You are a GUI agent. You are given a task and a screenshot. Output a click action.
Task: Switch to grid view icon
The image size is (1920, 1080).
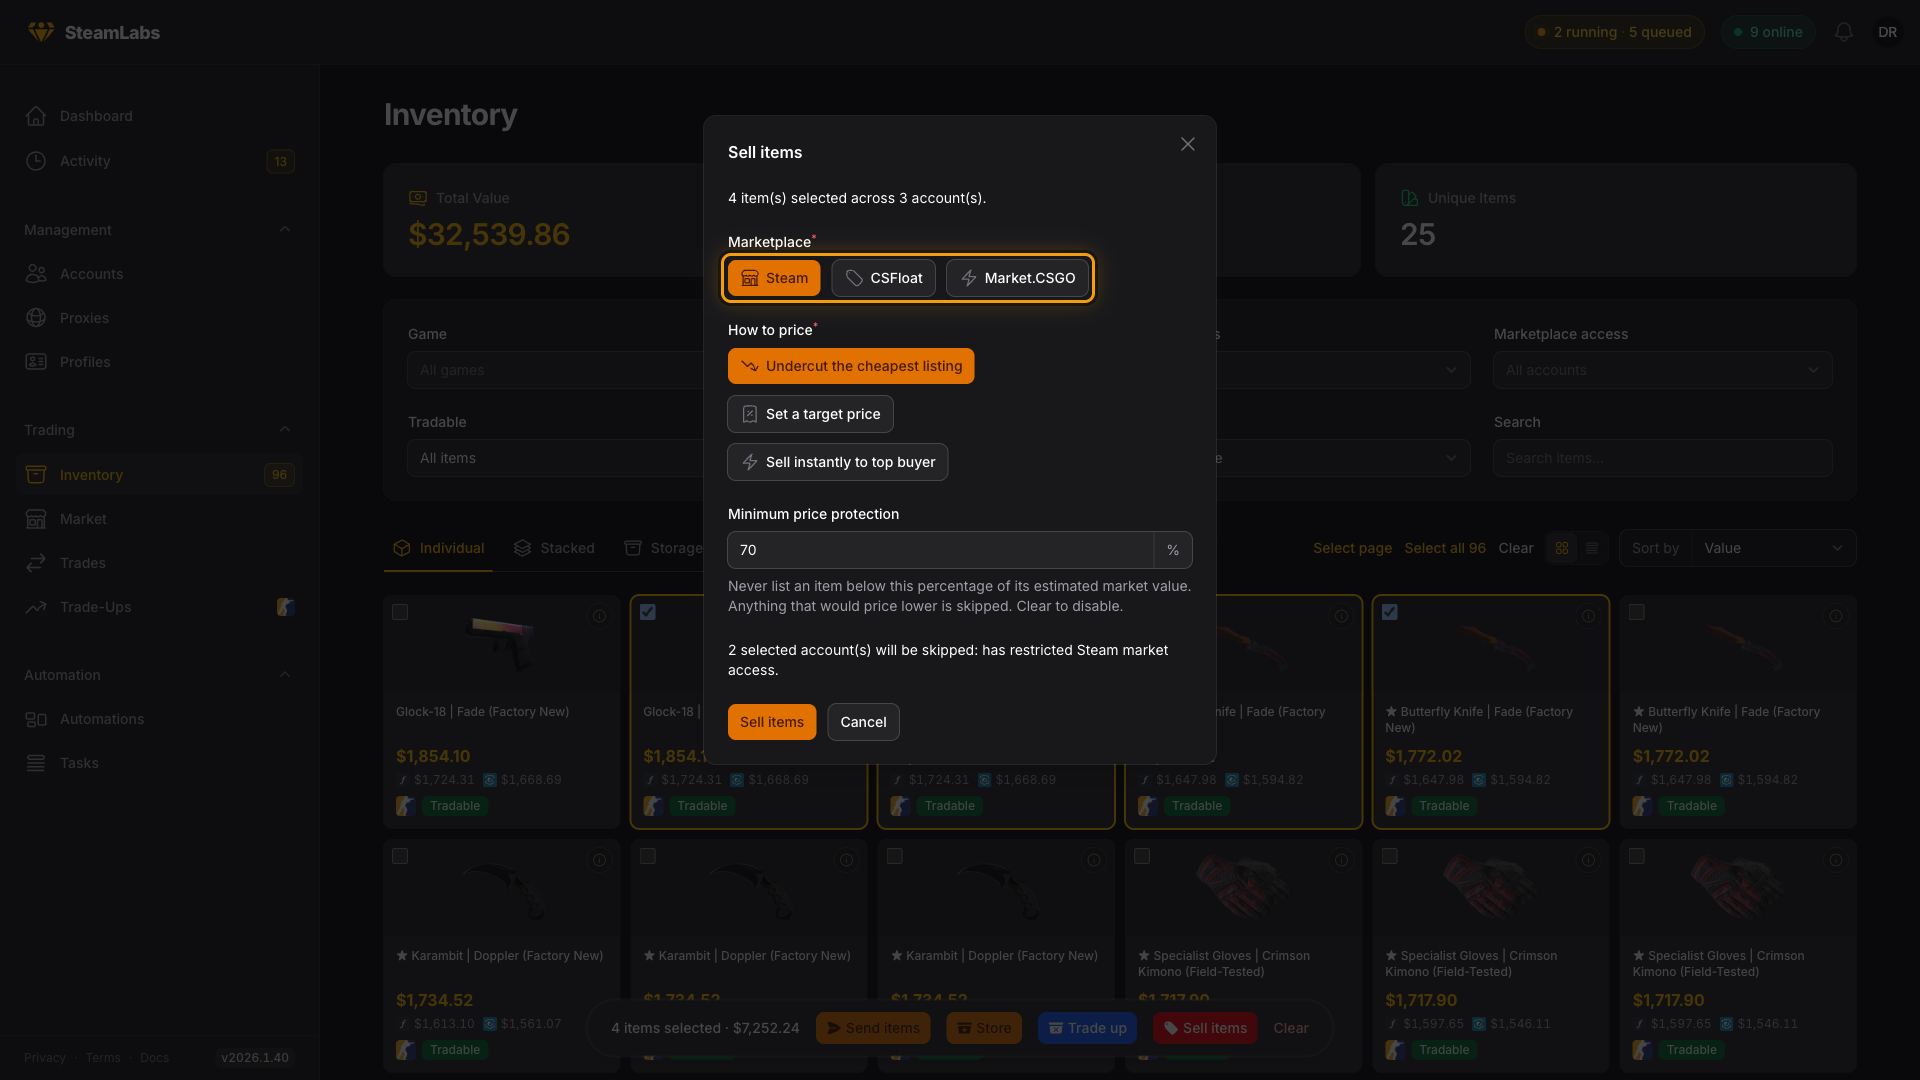tap(1562, 548)
